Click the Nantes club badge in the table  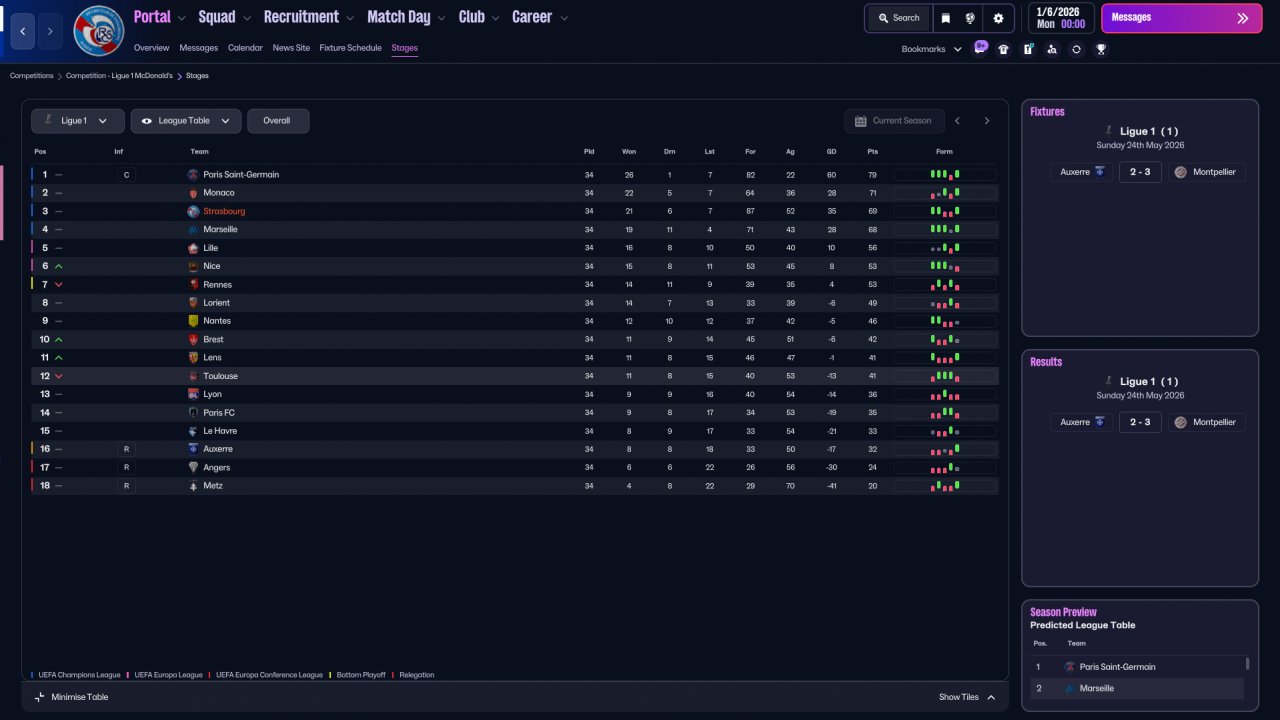point(193,321)
